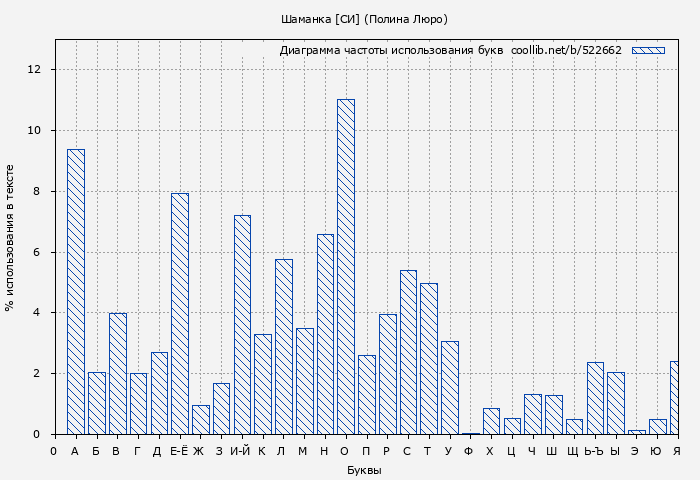This screenshot has width=700, height=480.
Task: Click the bar for letter У
Action: pyautogui.click(x=450, y=388)
